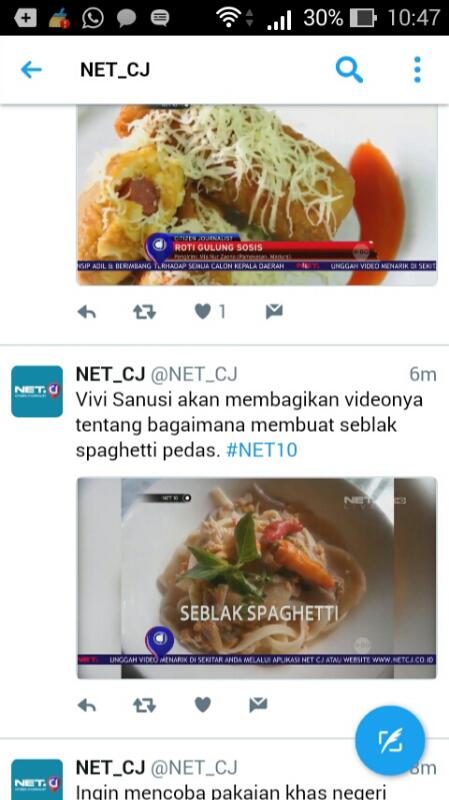Screen dimensions: 449x800
Task: Unlike the Roti Gulung Sosis tweet heart
Action: 203,311
